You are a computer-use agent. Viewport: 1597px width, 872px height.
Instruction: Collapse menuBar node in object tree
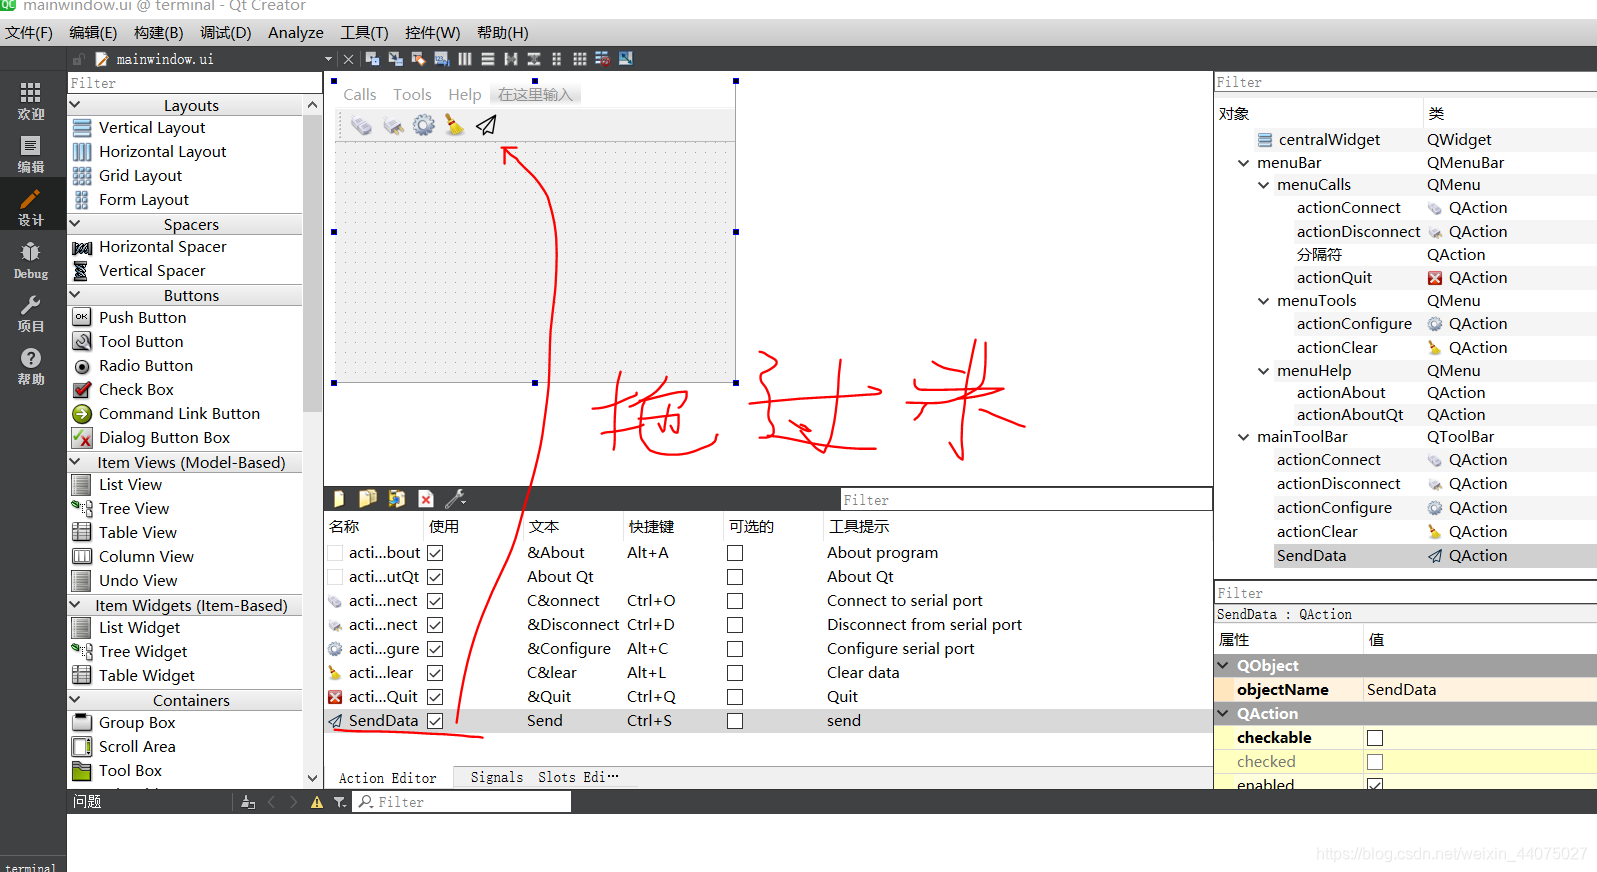click(x=1243, y=163)
